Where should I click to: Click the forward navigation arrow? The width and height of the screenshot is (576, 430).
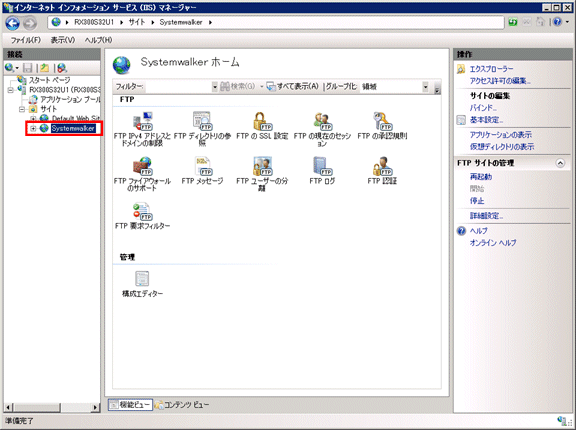tap(30, 24)
